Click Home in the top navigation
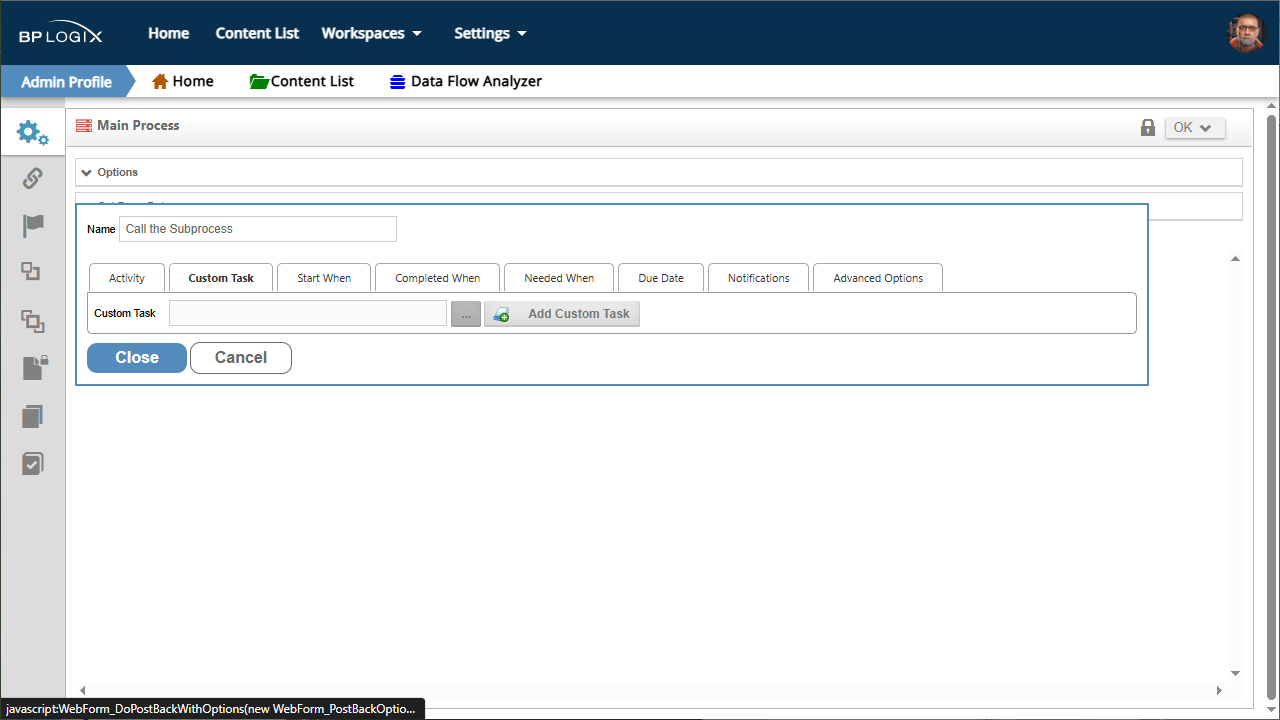The image size is (1280, 720). 169,33
